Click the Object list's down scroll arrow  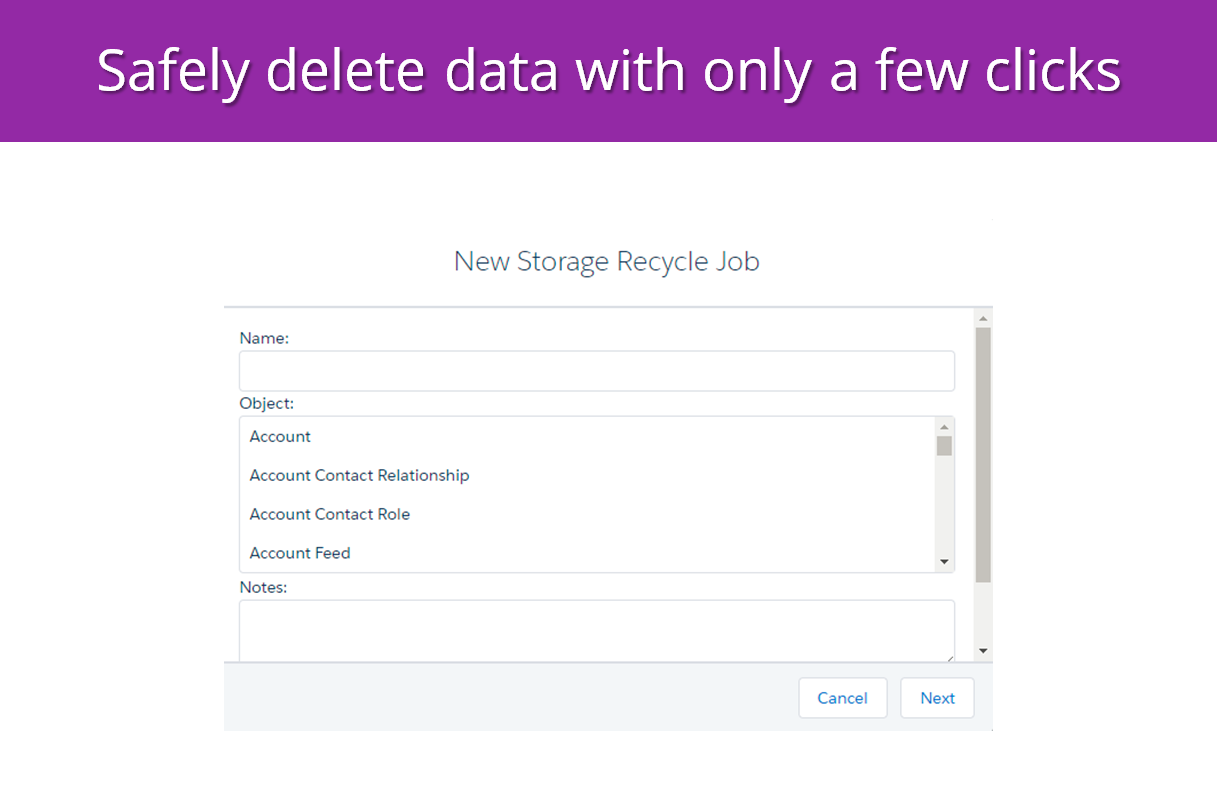[944, 563]
